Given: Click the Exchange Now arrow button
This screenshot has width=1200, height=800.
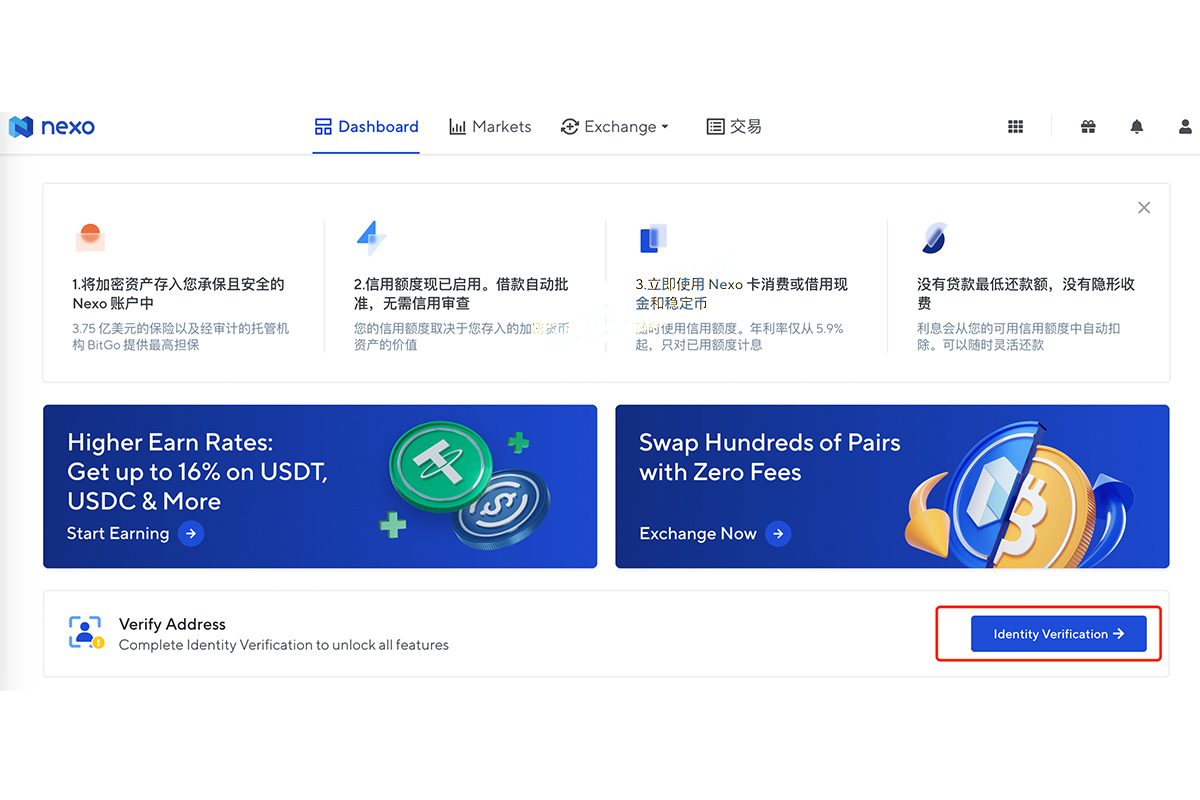Looking at the screenshot, I should point(778,533).
